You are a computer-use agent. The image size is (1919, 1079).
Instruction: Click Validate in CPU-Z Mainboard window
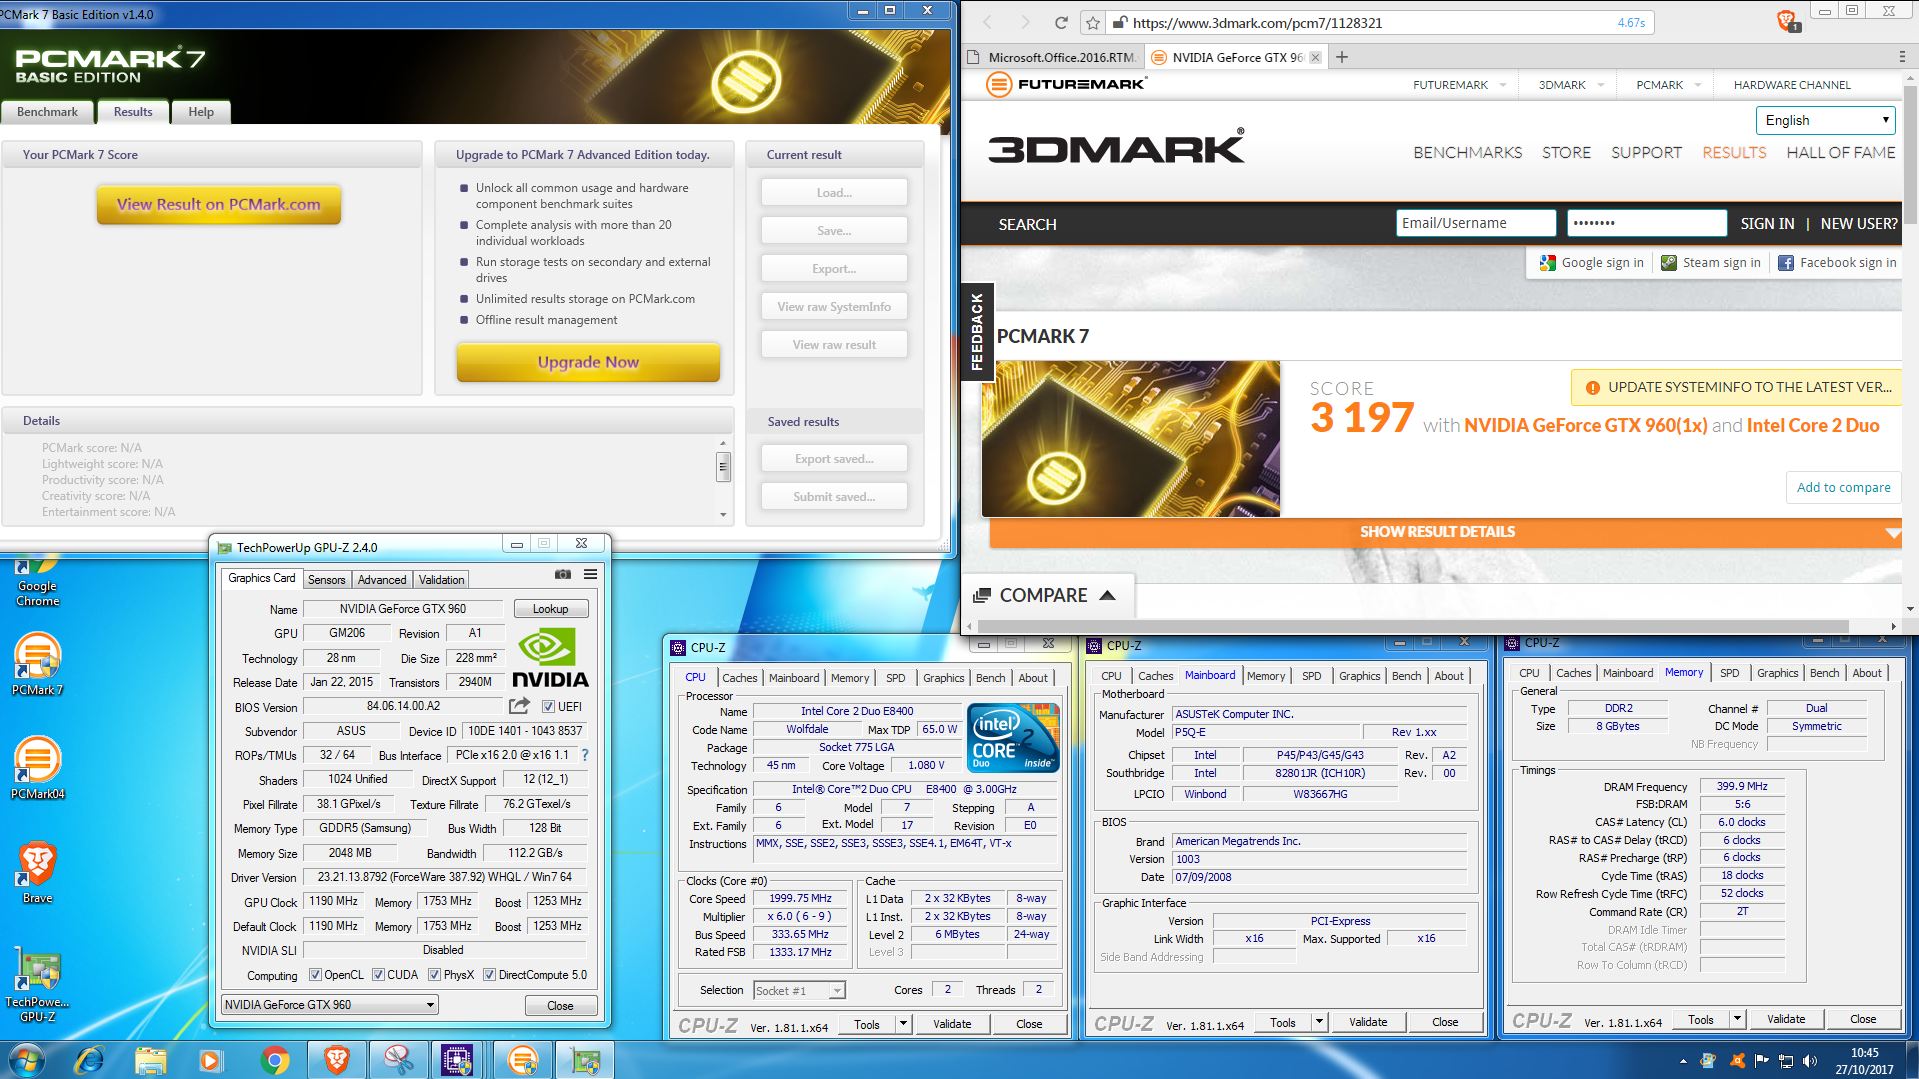(1368, 1021)
